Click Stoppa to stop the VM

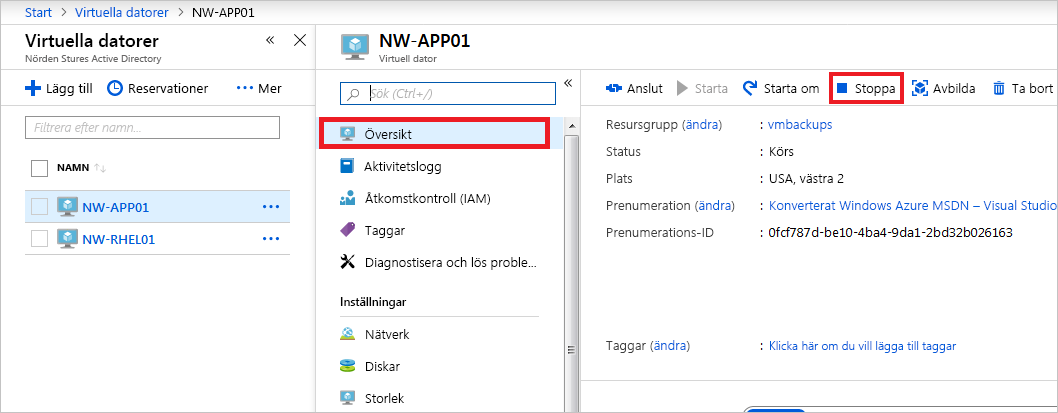[x=866, y=88]
